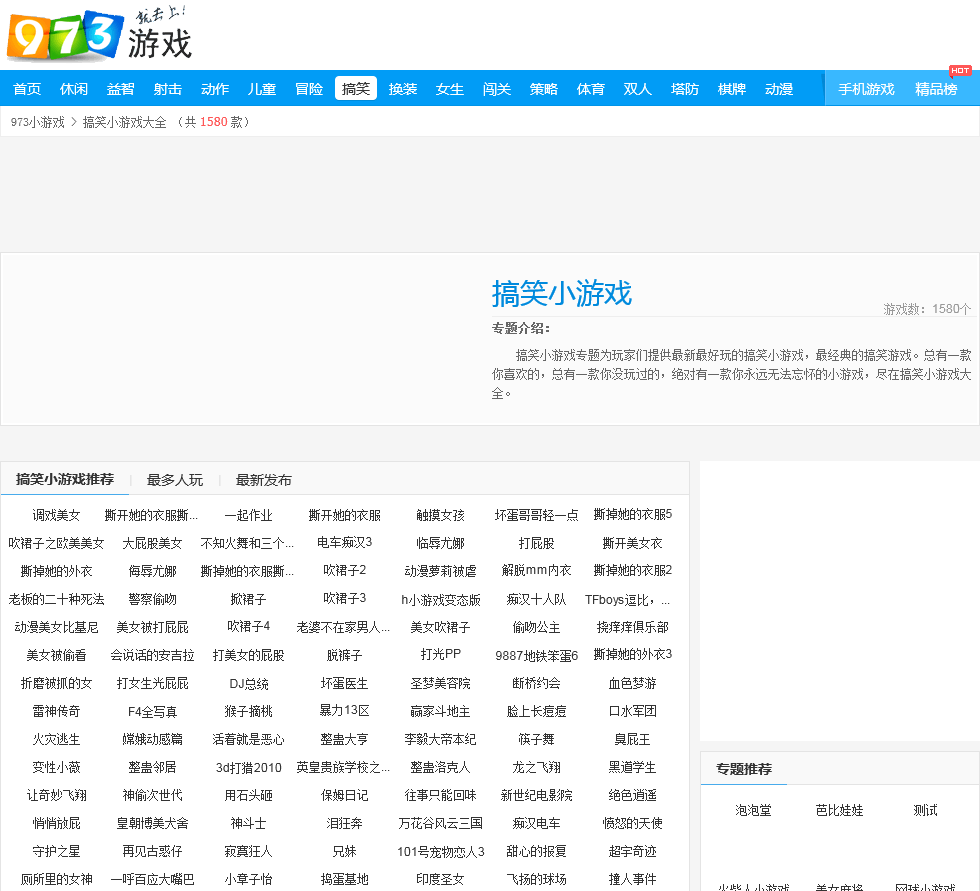Open the game 一起作业
The height and width of the screenshot is (891, 980).
(x=248, y=516)
